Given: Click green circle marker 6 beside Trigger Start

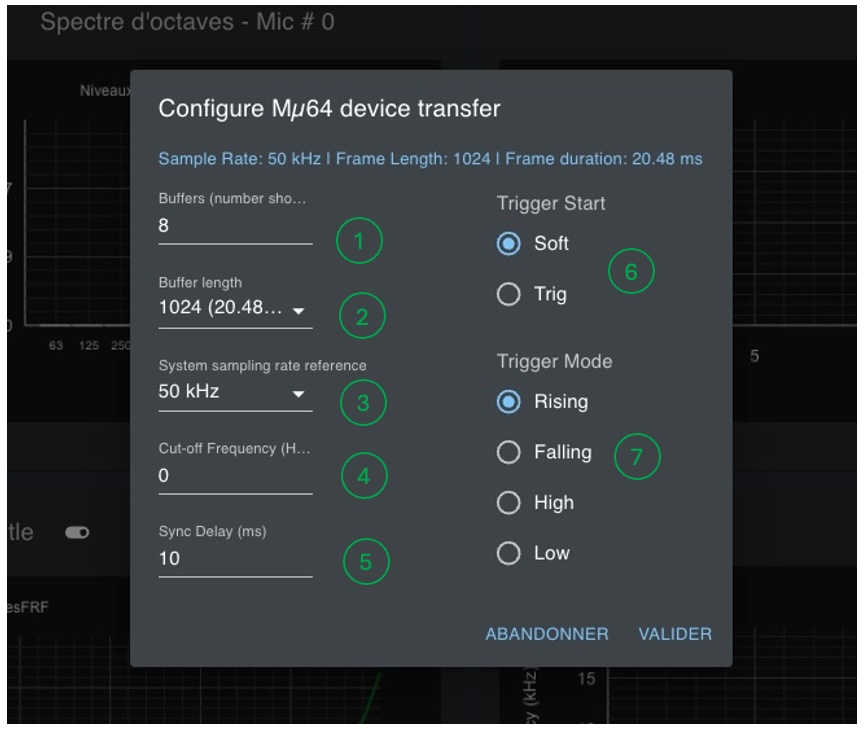Looking at the screenshot, I should coord(631,270).
